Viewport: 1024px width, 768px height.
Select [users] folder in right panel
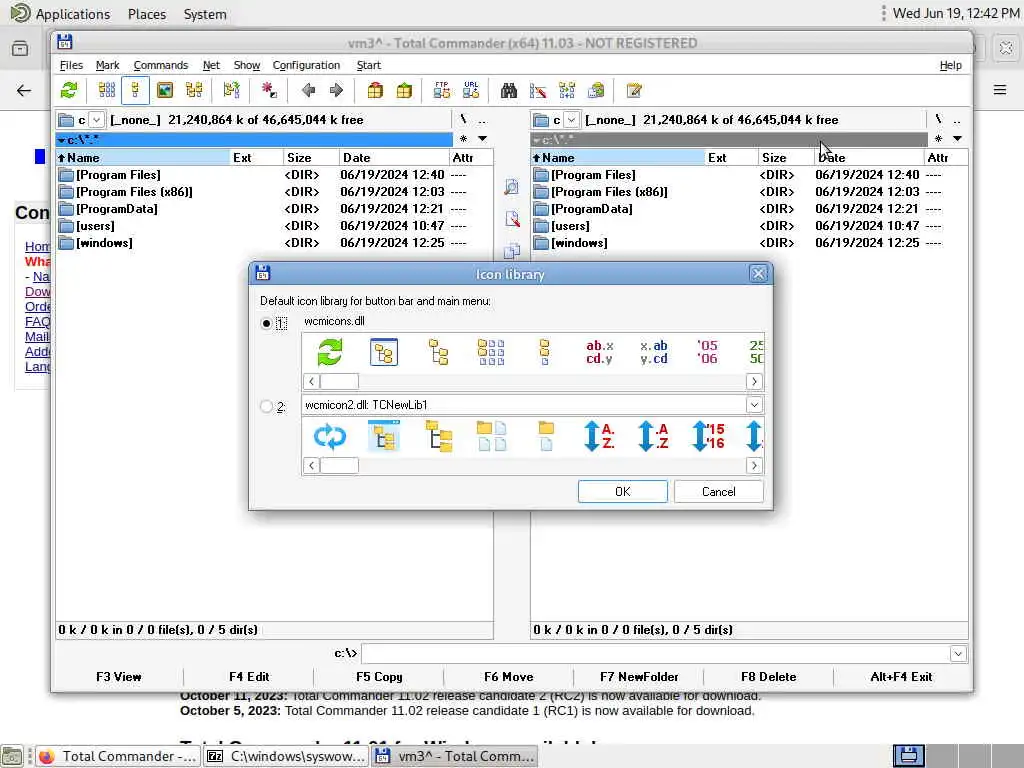click(570, 226)
